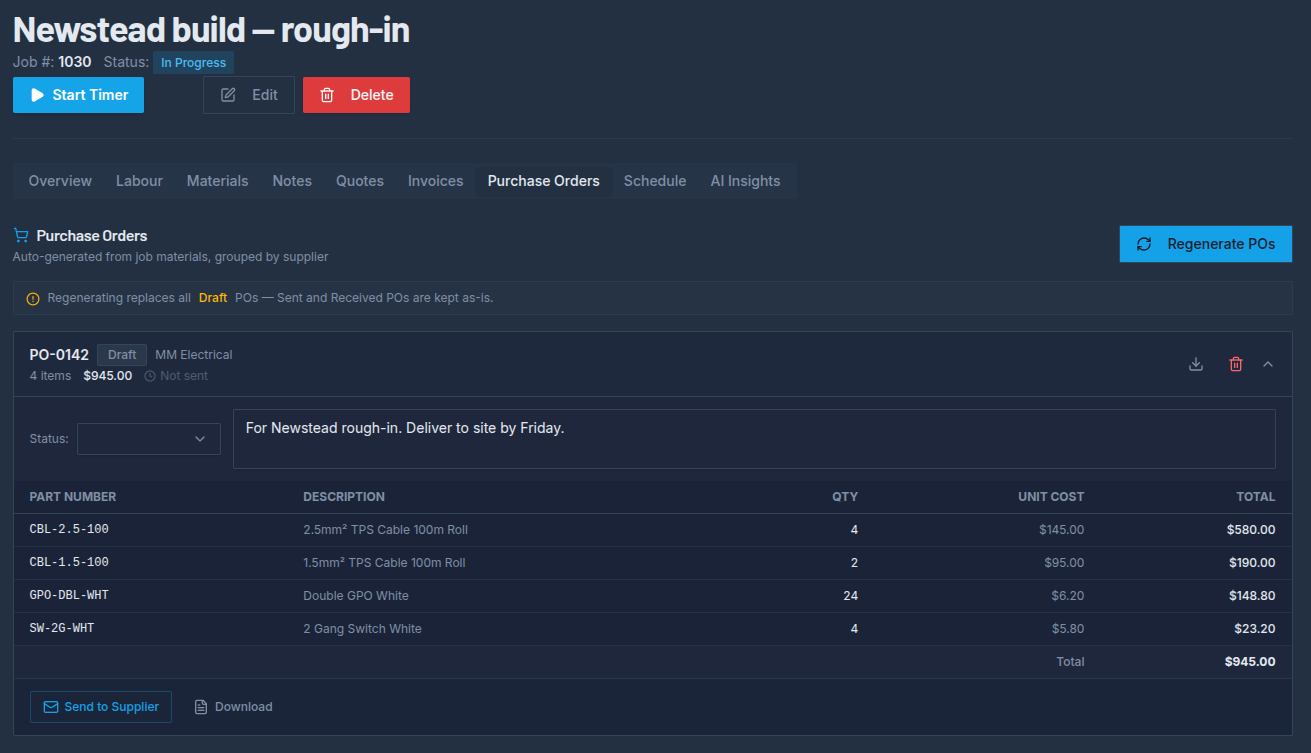Switch to the Overview tab
Screen dimensions: 1311x753
coord(60,181)
